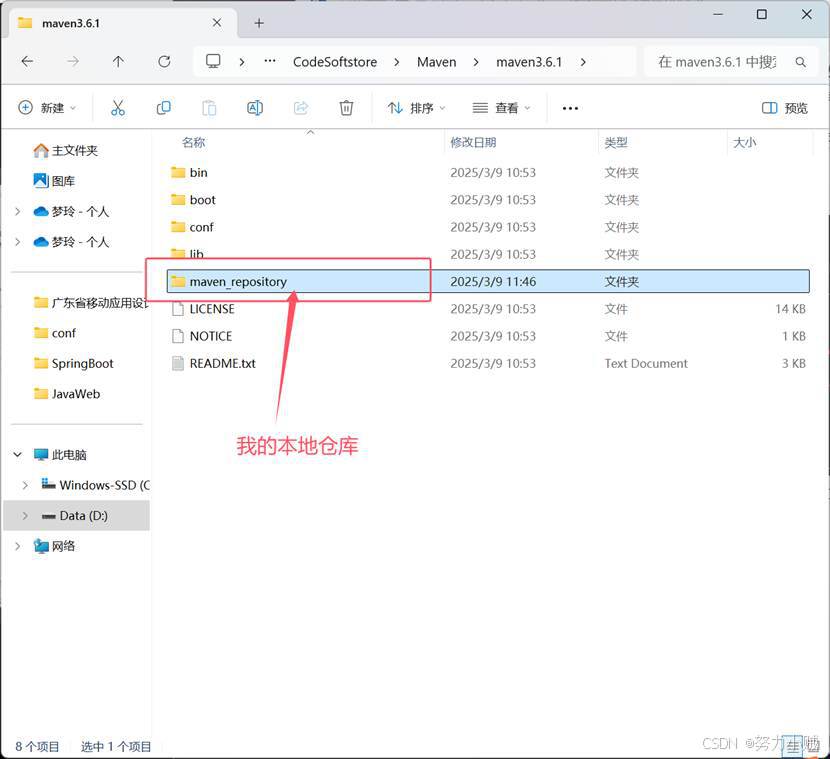Toggle the Preview pane button
830x759 pixels.
point(785,108)
